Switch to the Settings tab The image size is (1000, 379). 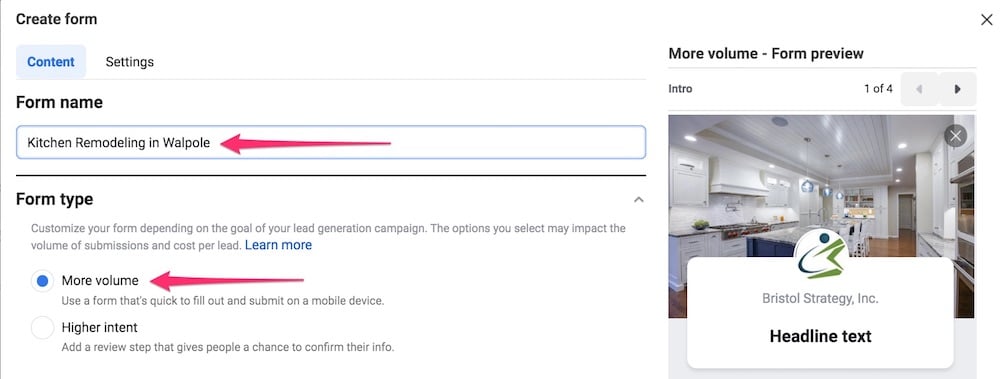[x=129, y=62]
